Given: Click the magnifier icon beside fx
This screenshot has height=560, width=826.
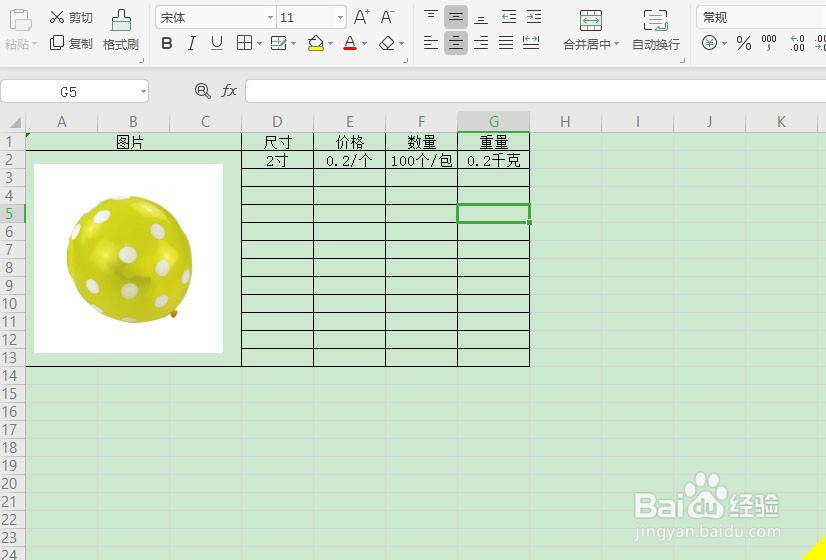Looking at the screenshot, I should (202, 91).
